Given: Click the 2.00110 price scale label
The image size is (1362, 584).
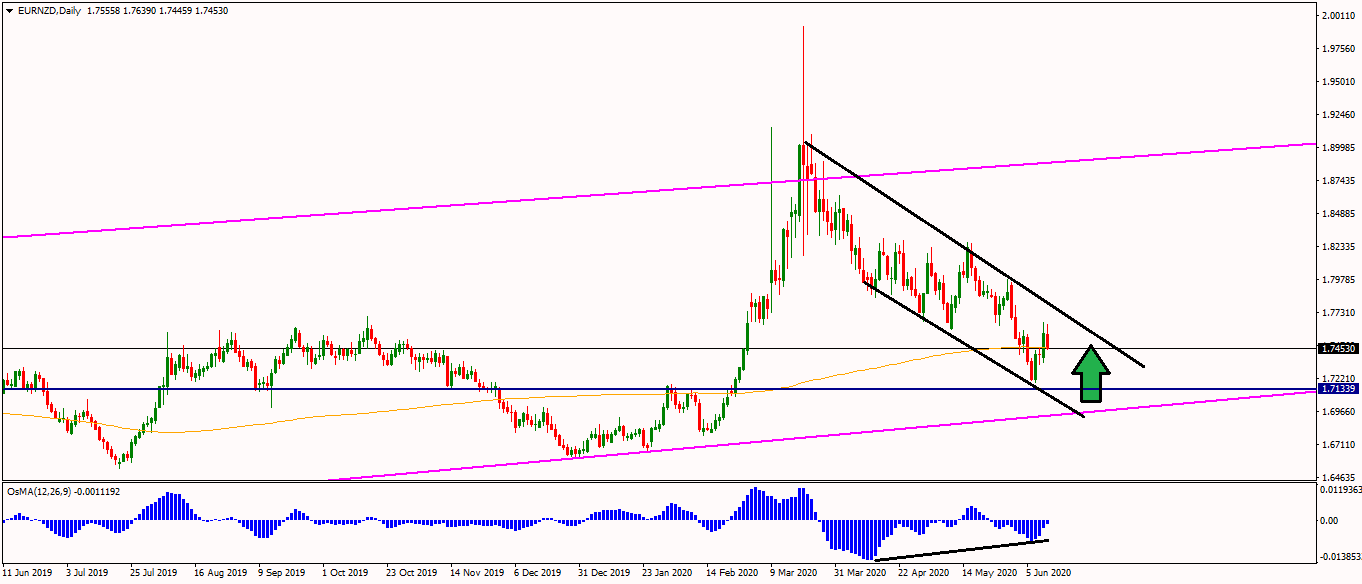Looking at the screenshot, I should click(x=1337, y=16).
